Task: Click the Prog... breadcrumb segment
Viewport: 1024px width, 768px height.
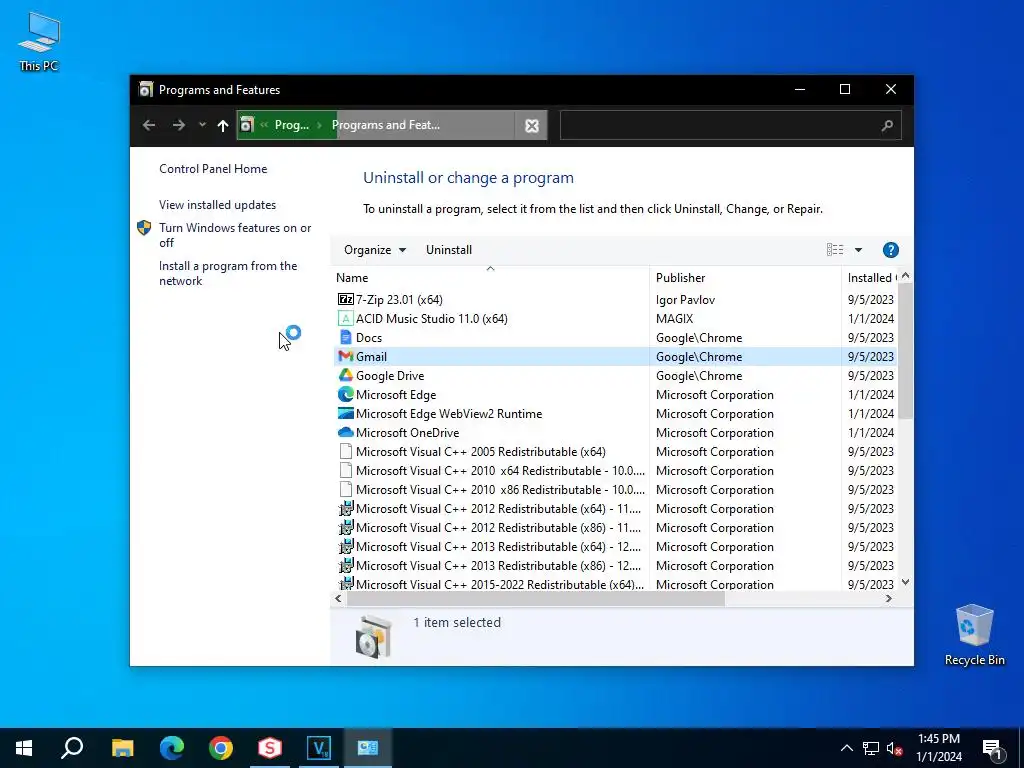Action: (x=291, y=125)
